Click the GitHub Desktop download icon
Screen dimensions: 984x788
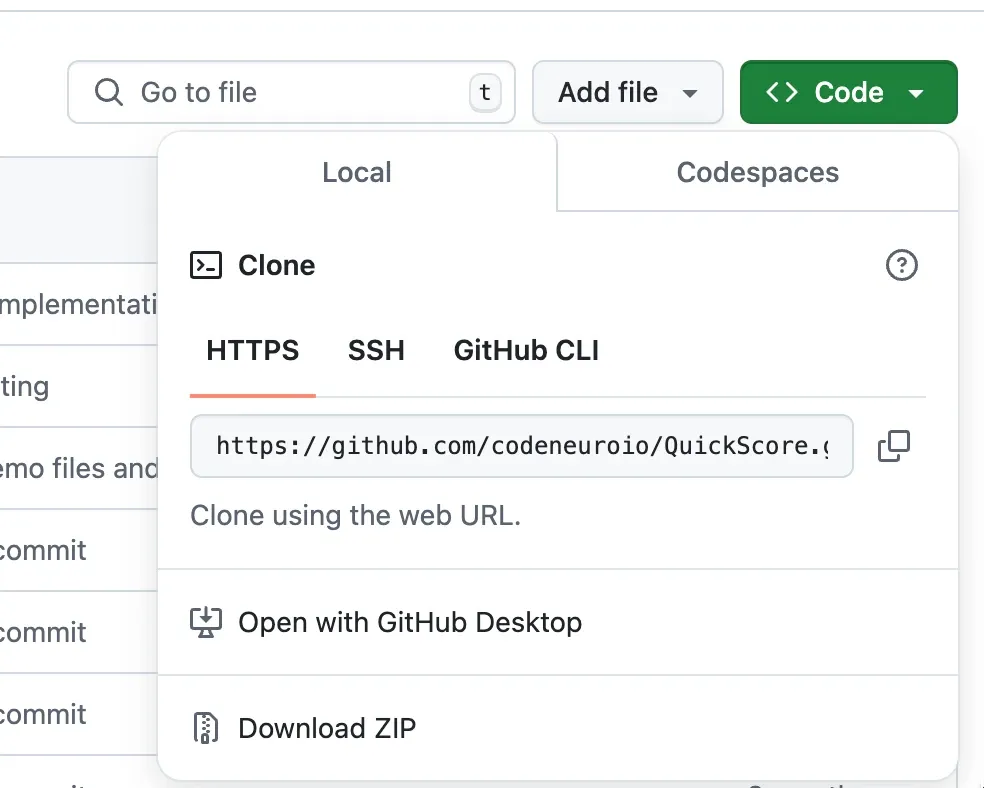[205, 621]
